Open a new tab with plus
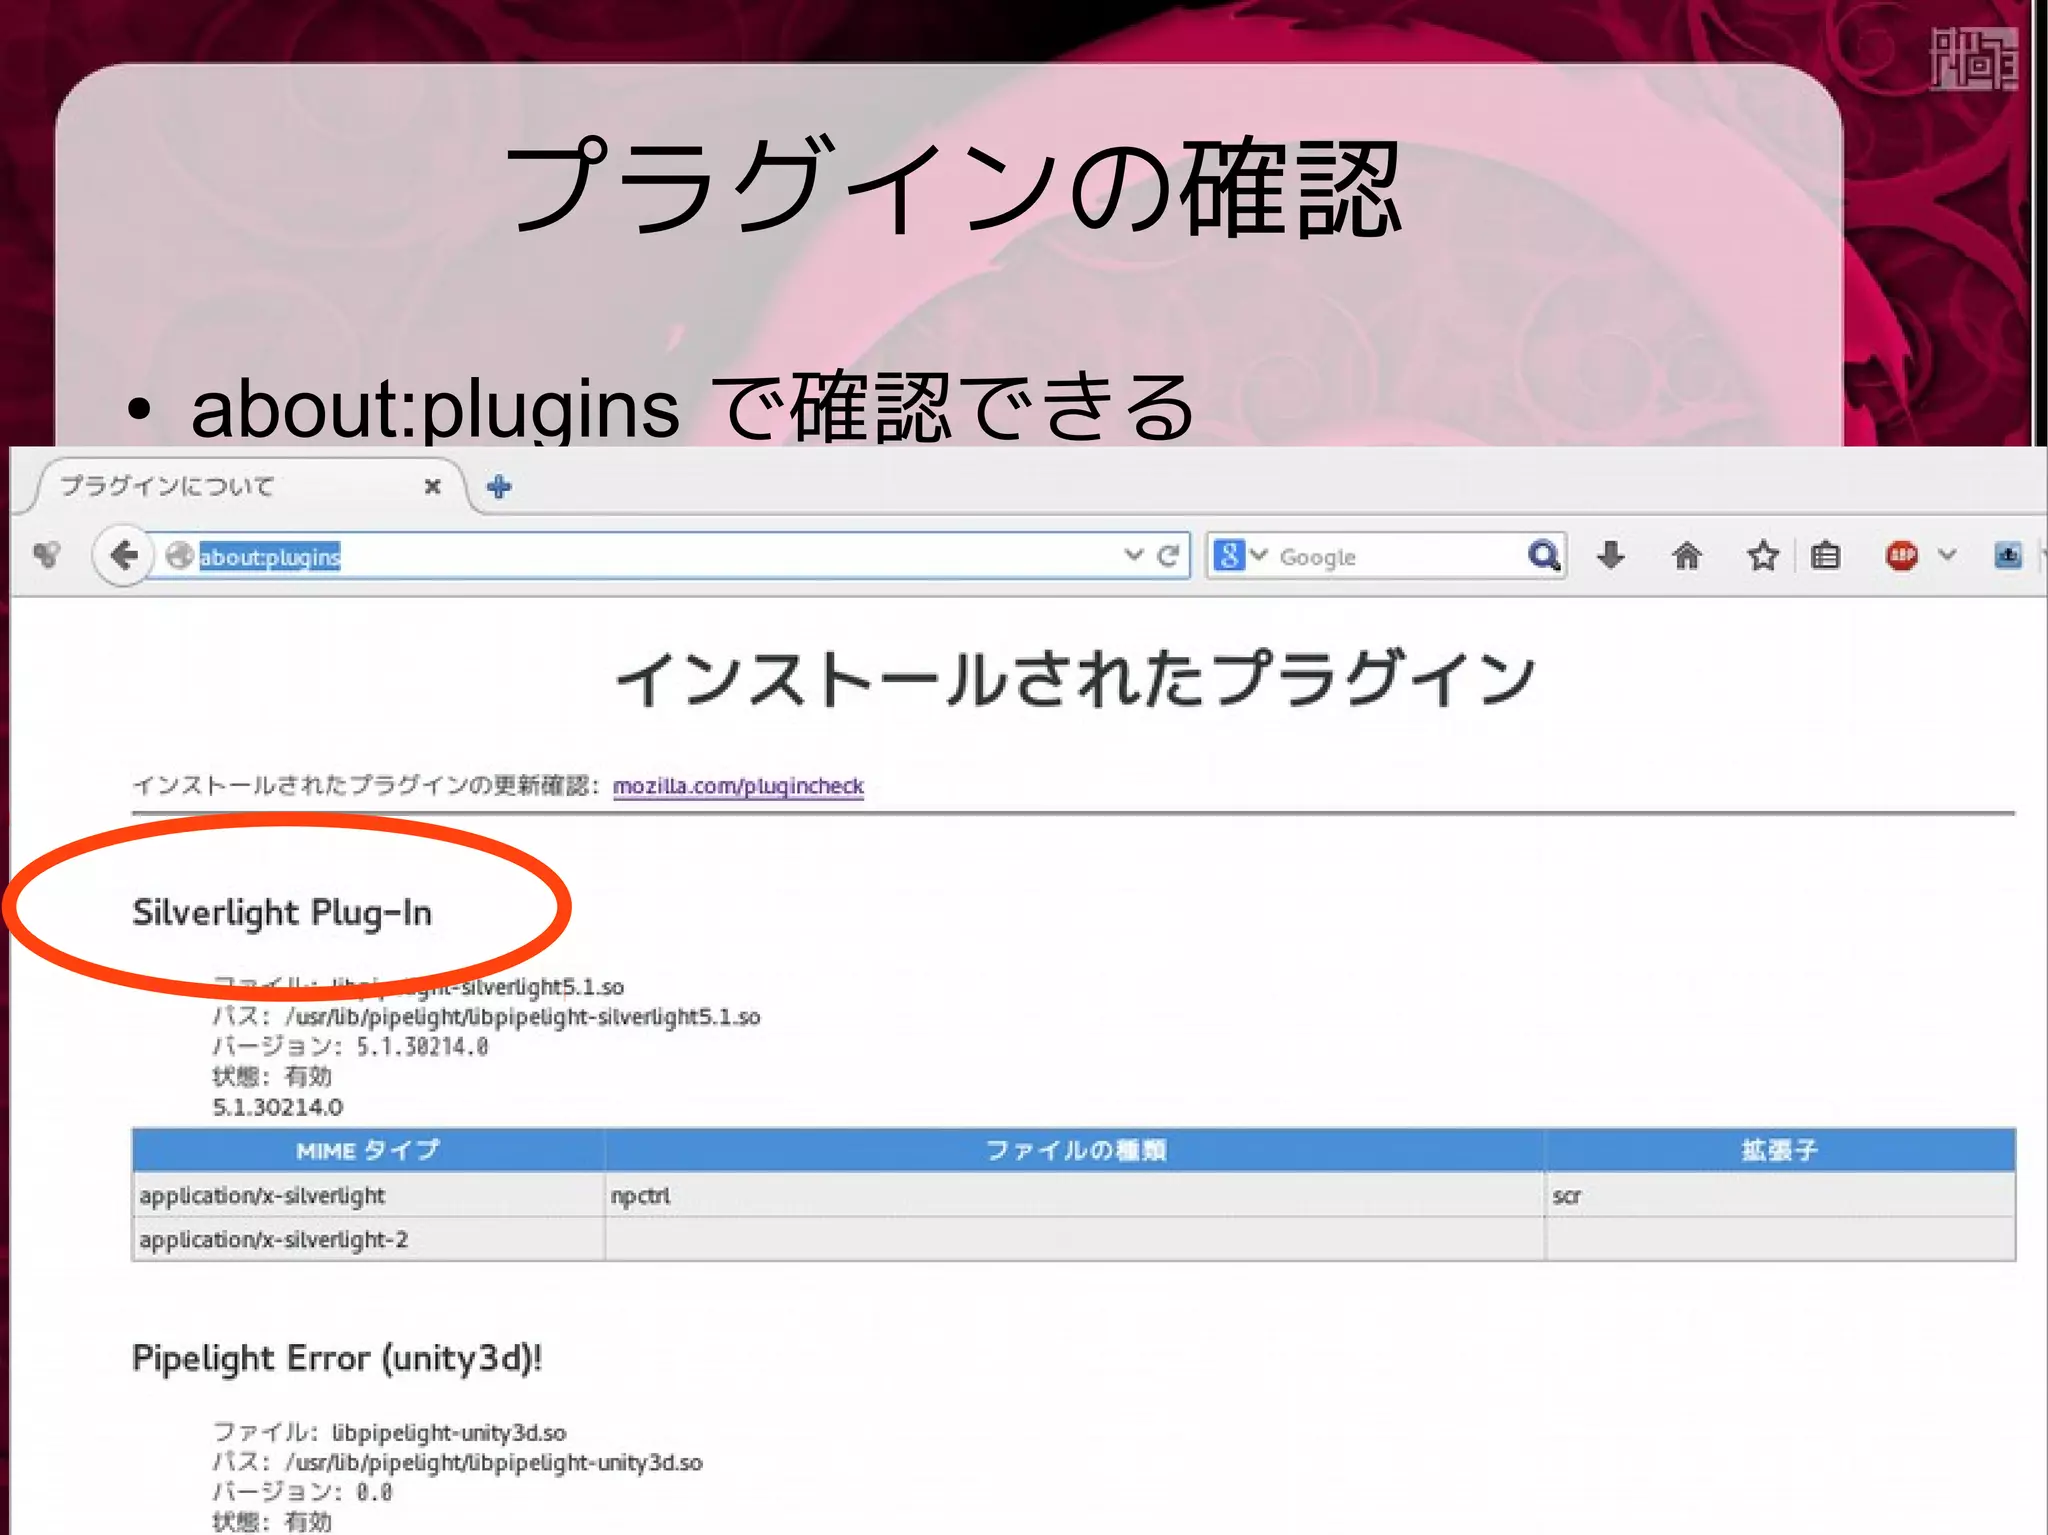Viewport: 2048px width, 1535px height. pos(499,487)
